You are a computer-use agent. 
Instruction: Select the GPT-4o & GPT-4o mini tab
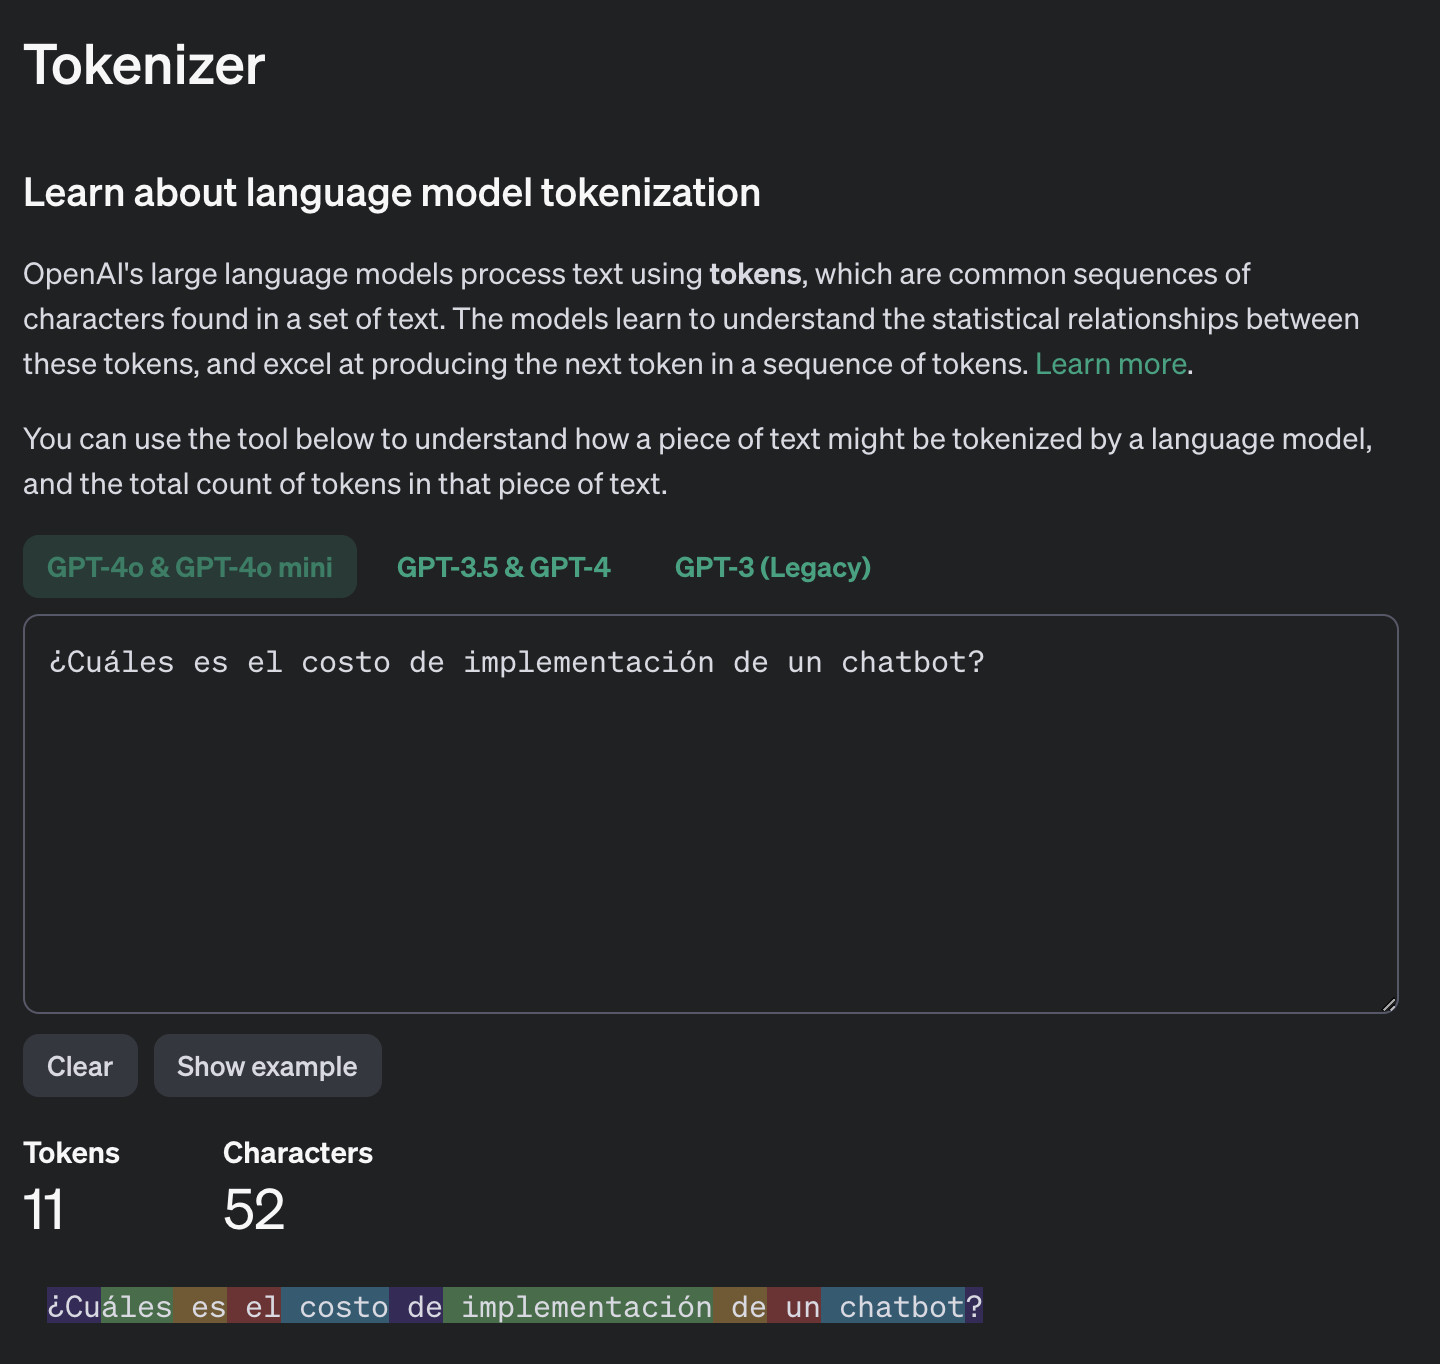point(190,567)
